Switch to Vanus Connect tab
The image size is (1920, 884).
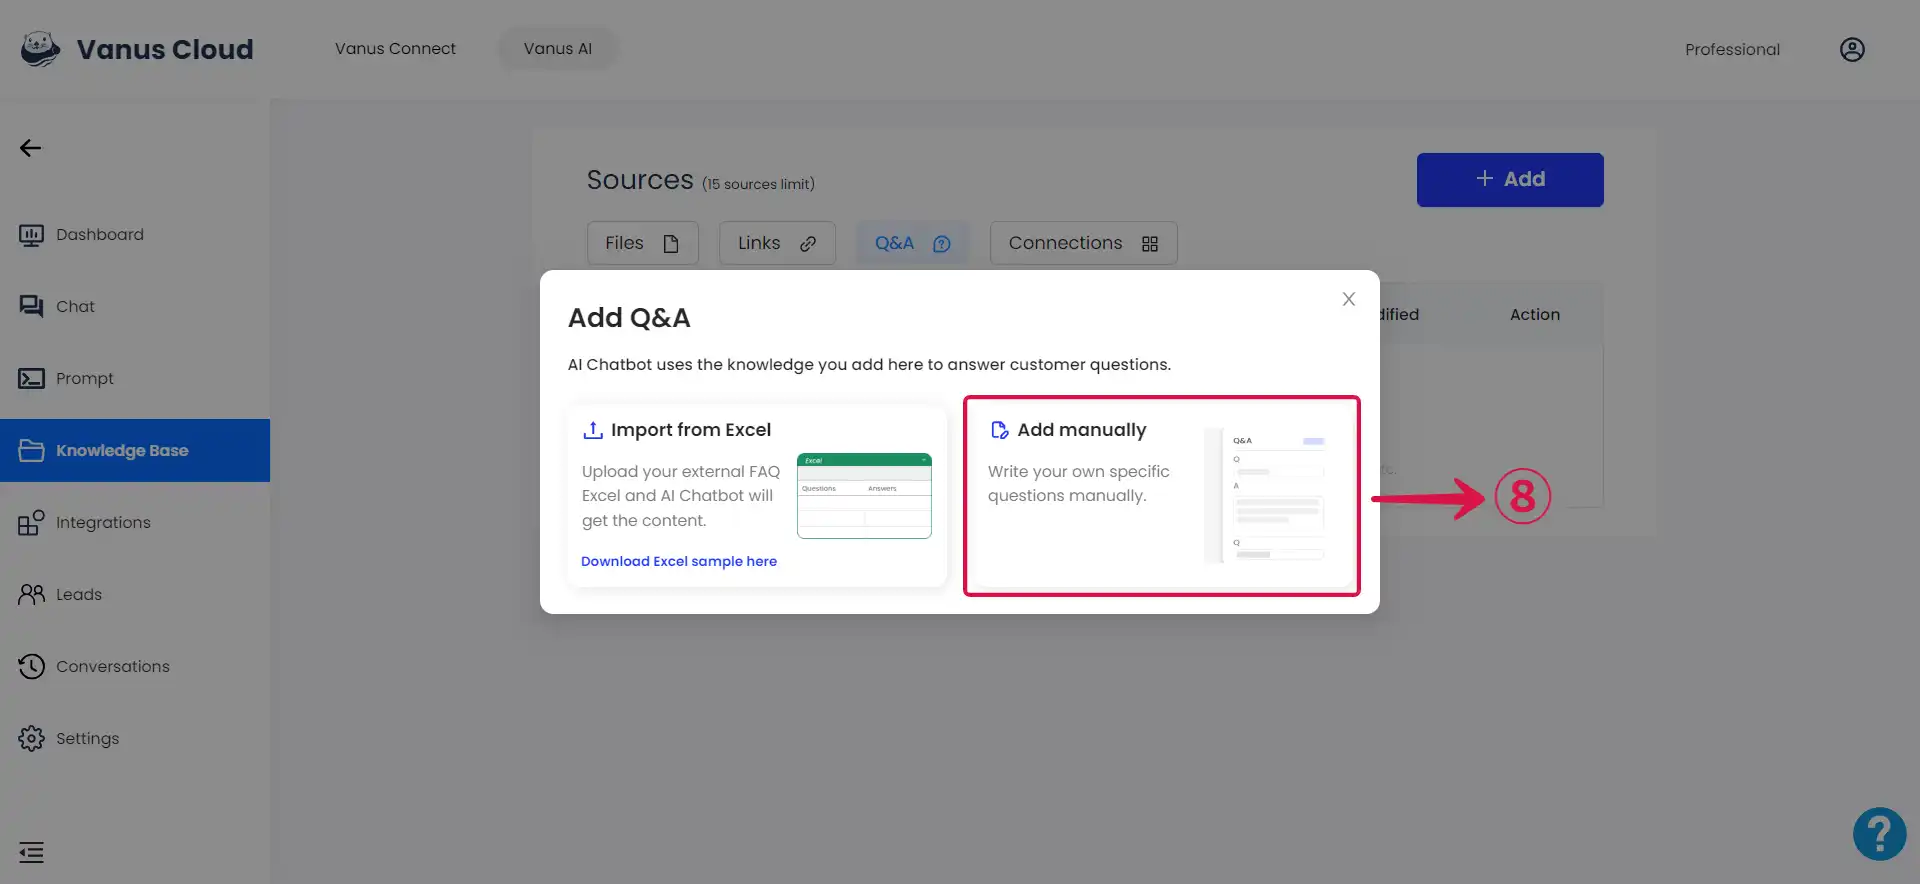[395, 49]
